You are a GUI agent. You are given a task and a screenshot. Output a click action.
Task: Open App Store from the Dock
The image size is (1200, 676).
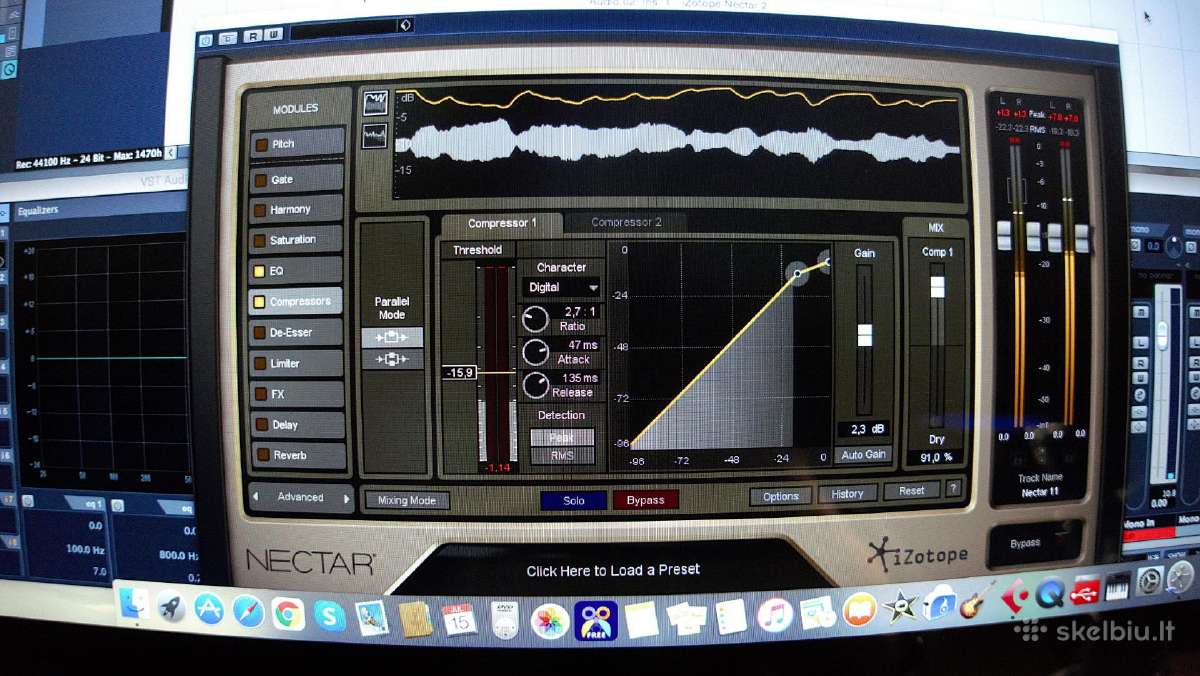click(x=209, y=609)
